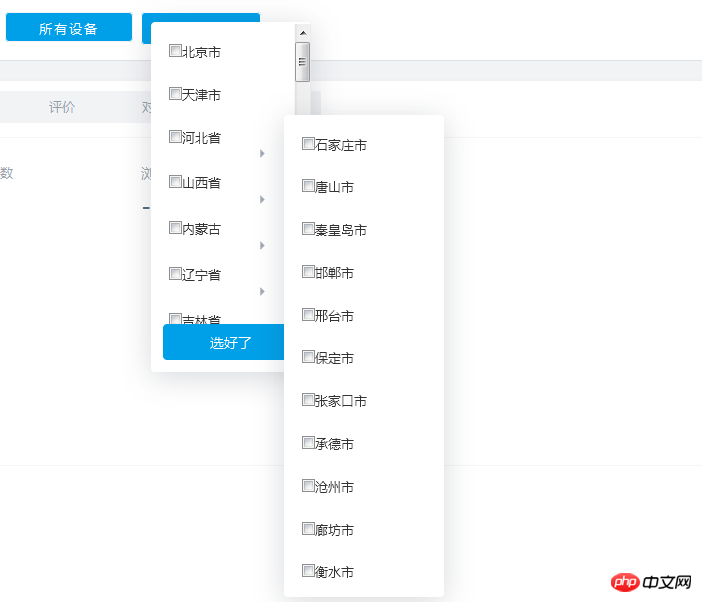The width and height of the screenshot is (702, 602).
Task: Click the 衡水市 label text
Action: (x=334, y=572)
